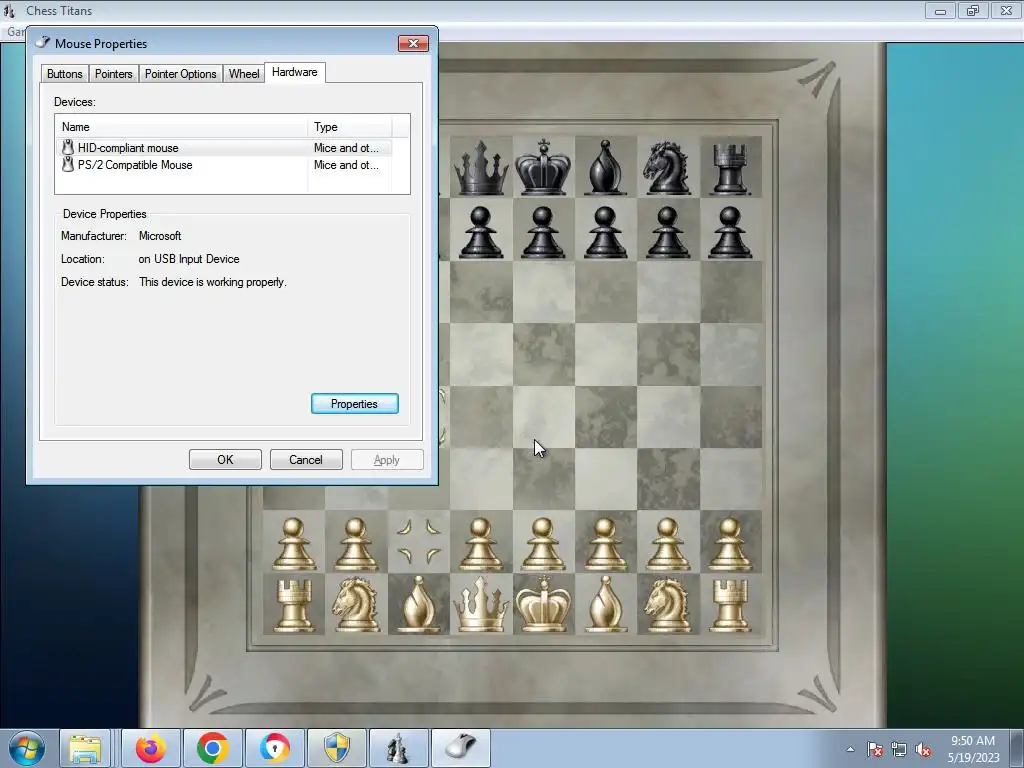Screen dimensions: 1024x768
Task: Close the Mouse Properties dialog
Action: tap(413, 43)
